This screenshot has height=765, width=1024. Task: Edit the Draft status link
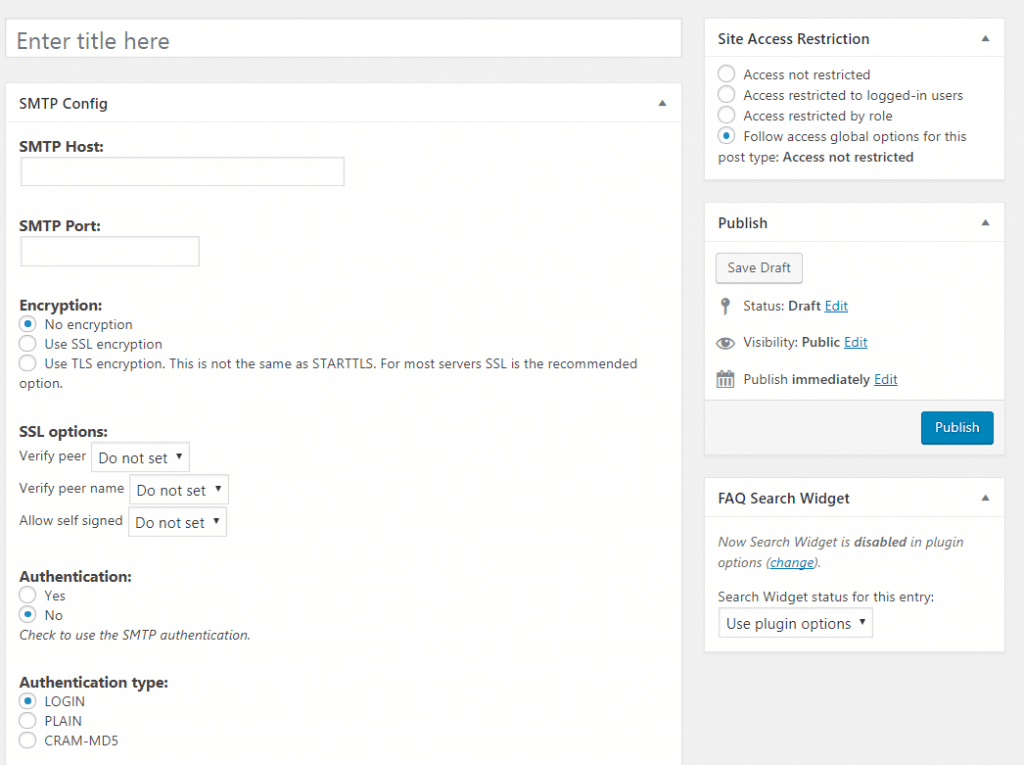[x=836, y=306]
